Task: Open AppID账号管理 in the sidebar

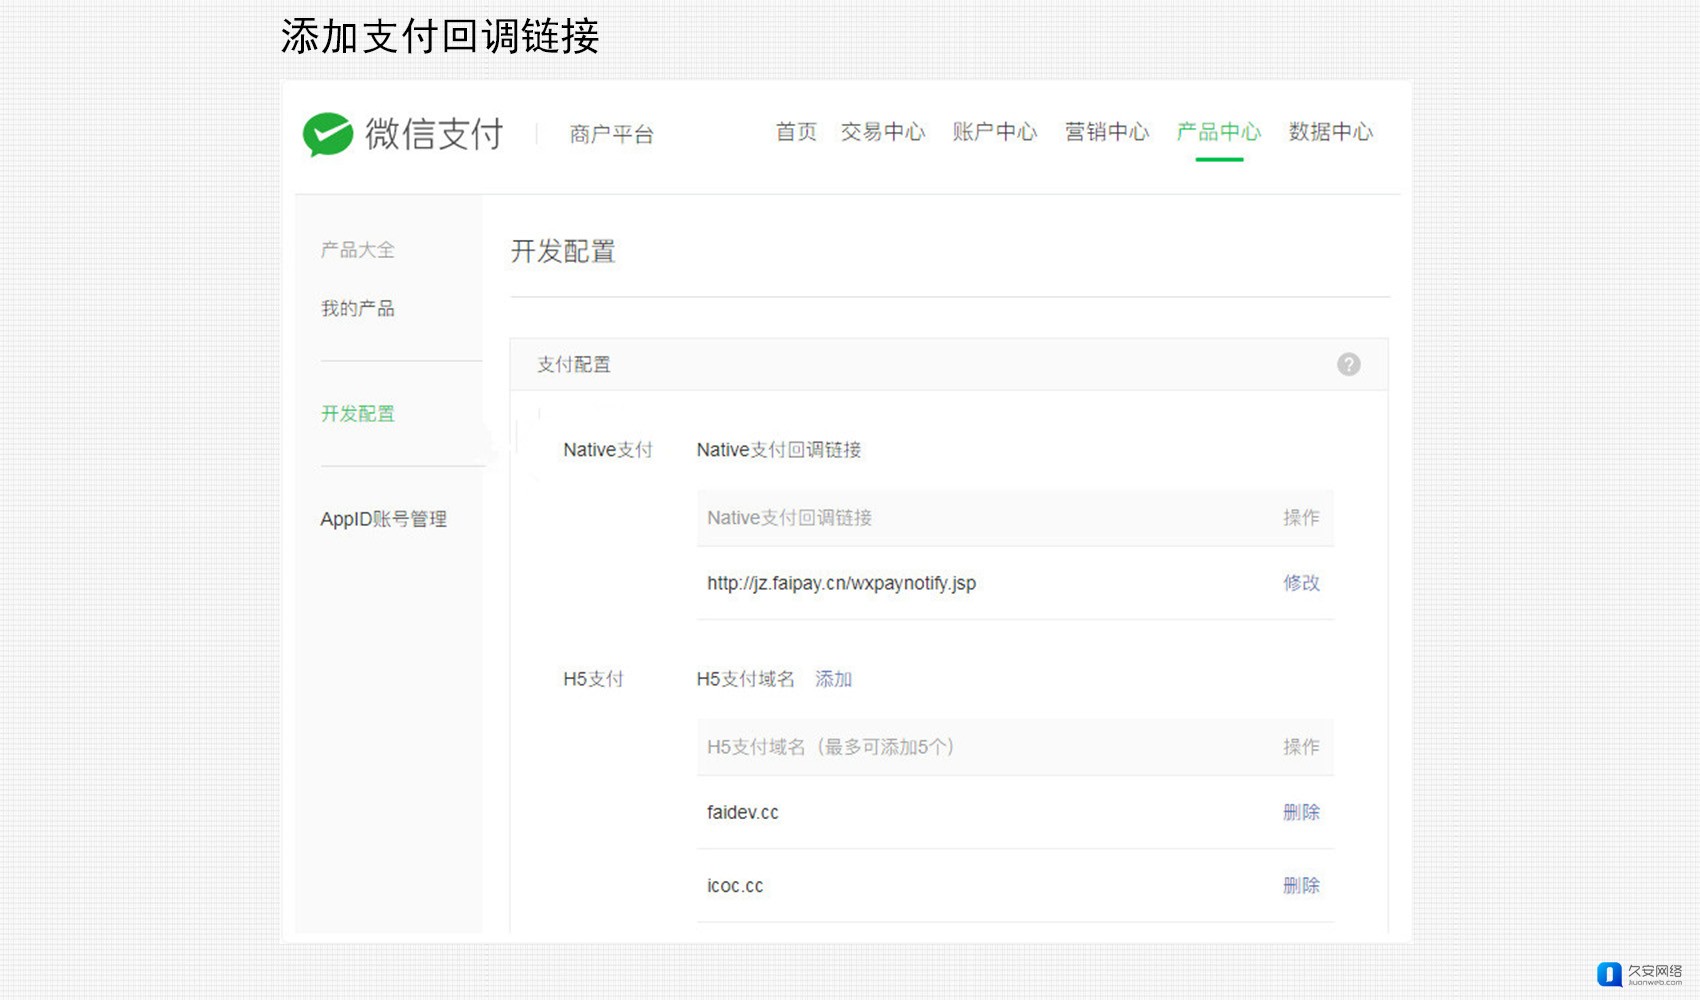Action: click(x=383, y=519)
